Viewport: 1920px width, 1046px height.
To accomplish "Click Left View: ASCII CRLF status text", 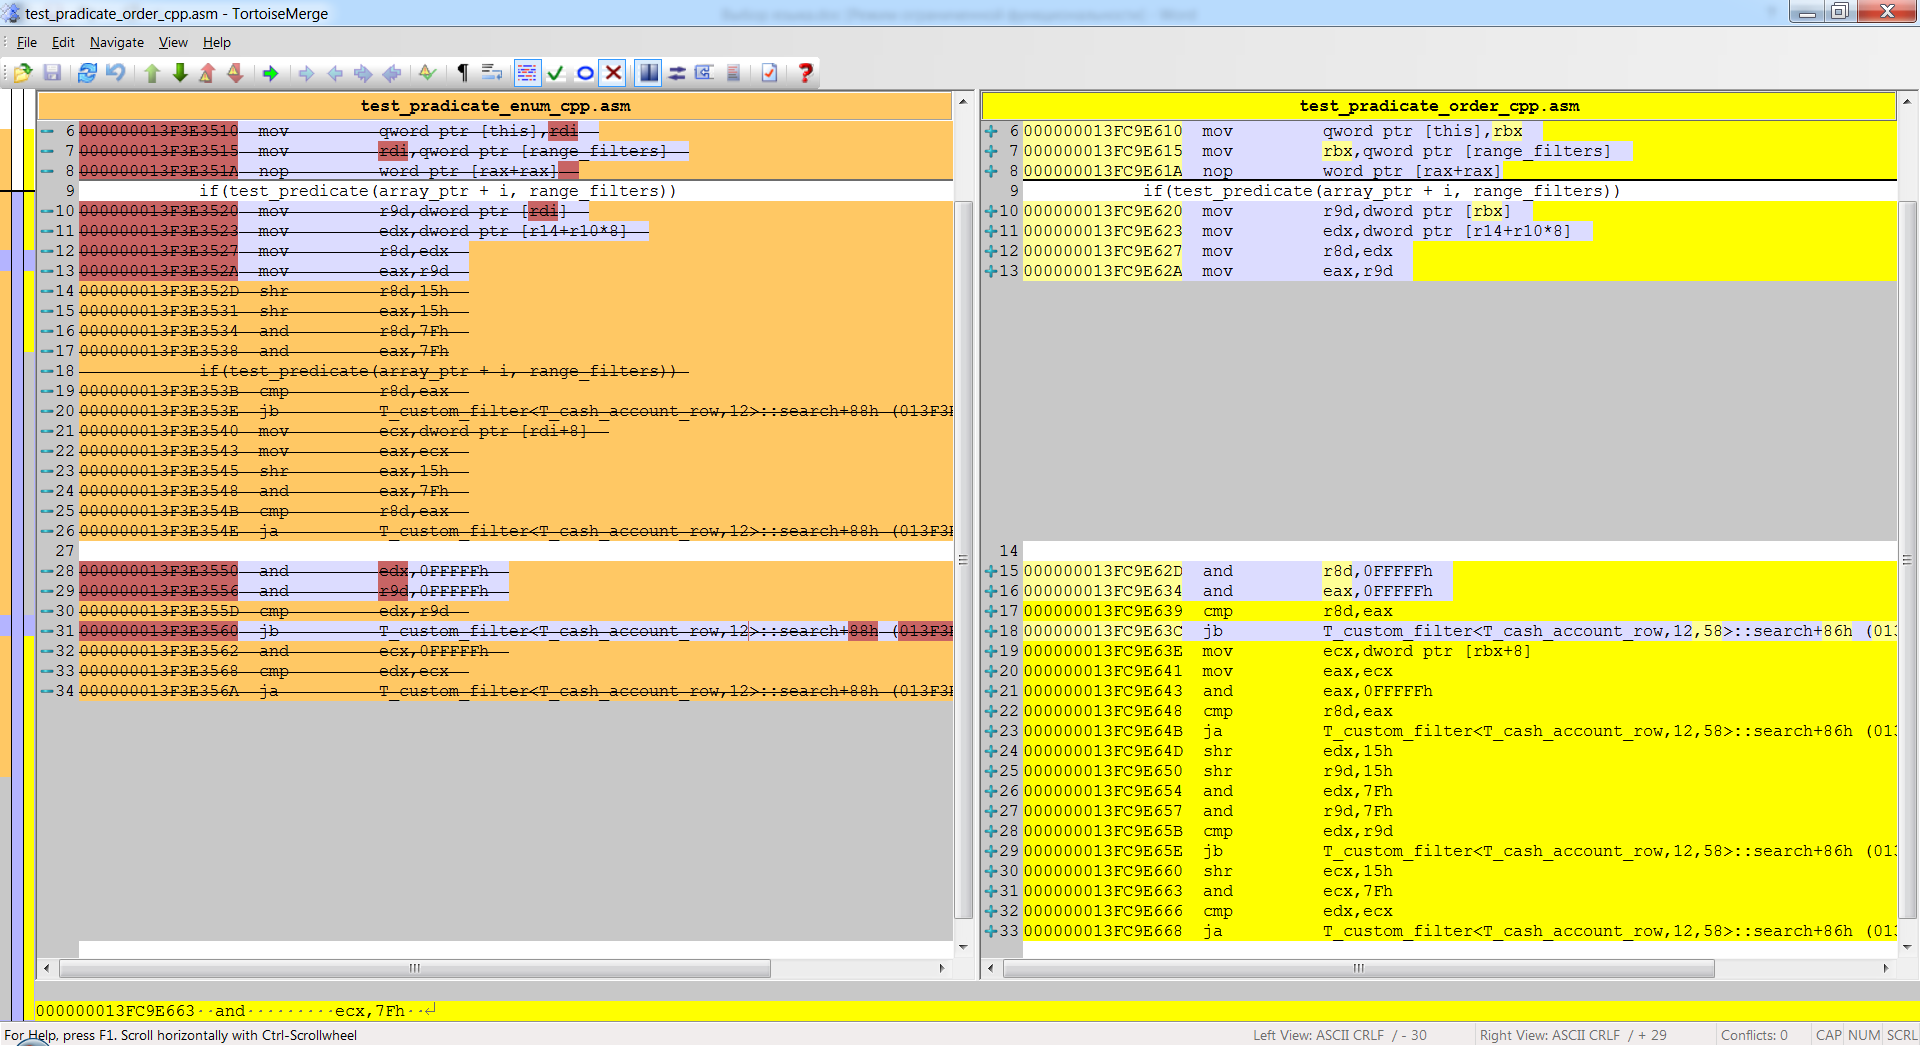I will coord(1340,1035).
